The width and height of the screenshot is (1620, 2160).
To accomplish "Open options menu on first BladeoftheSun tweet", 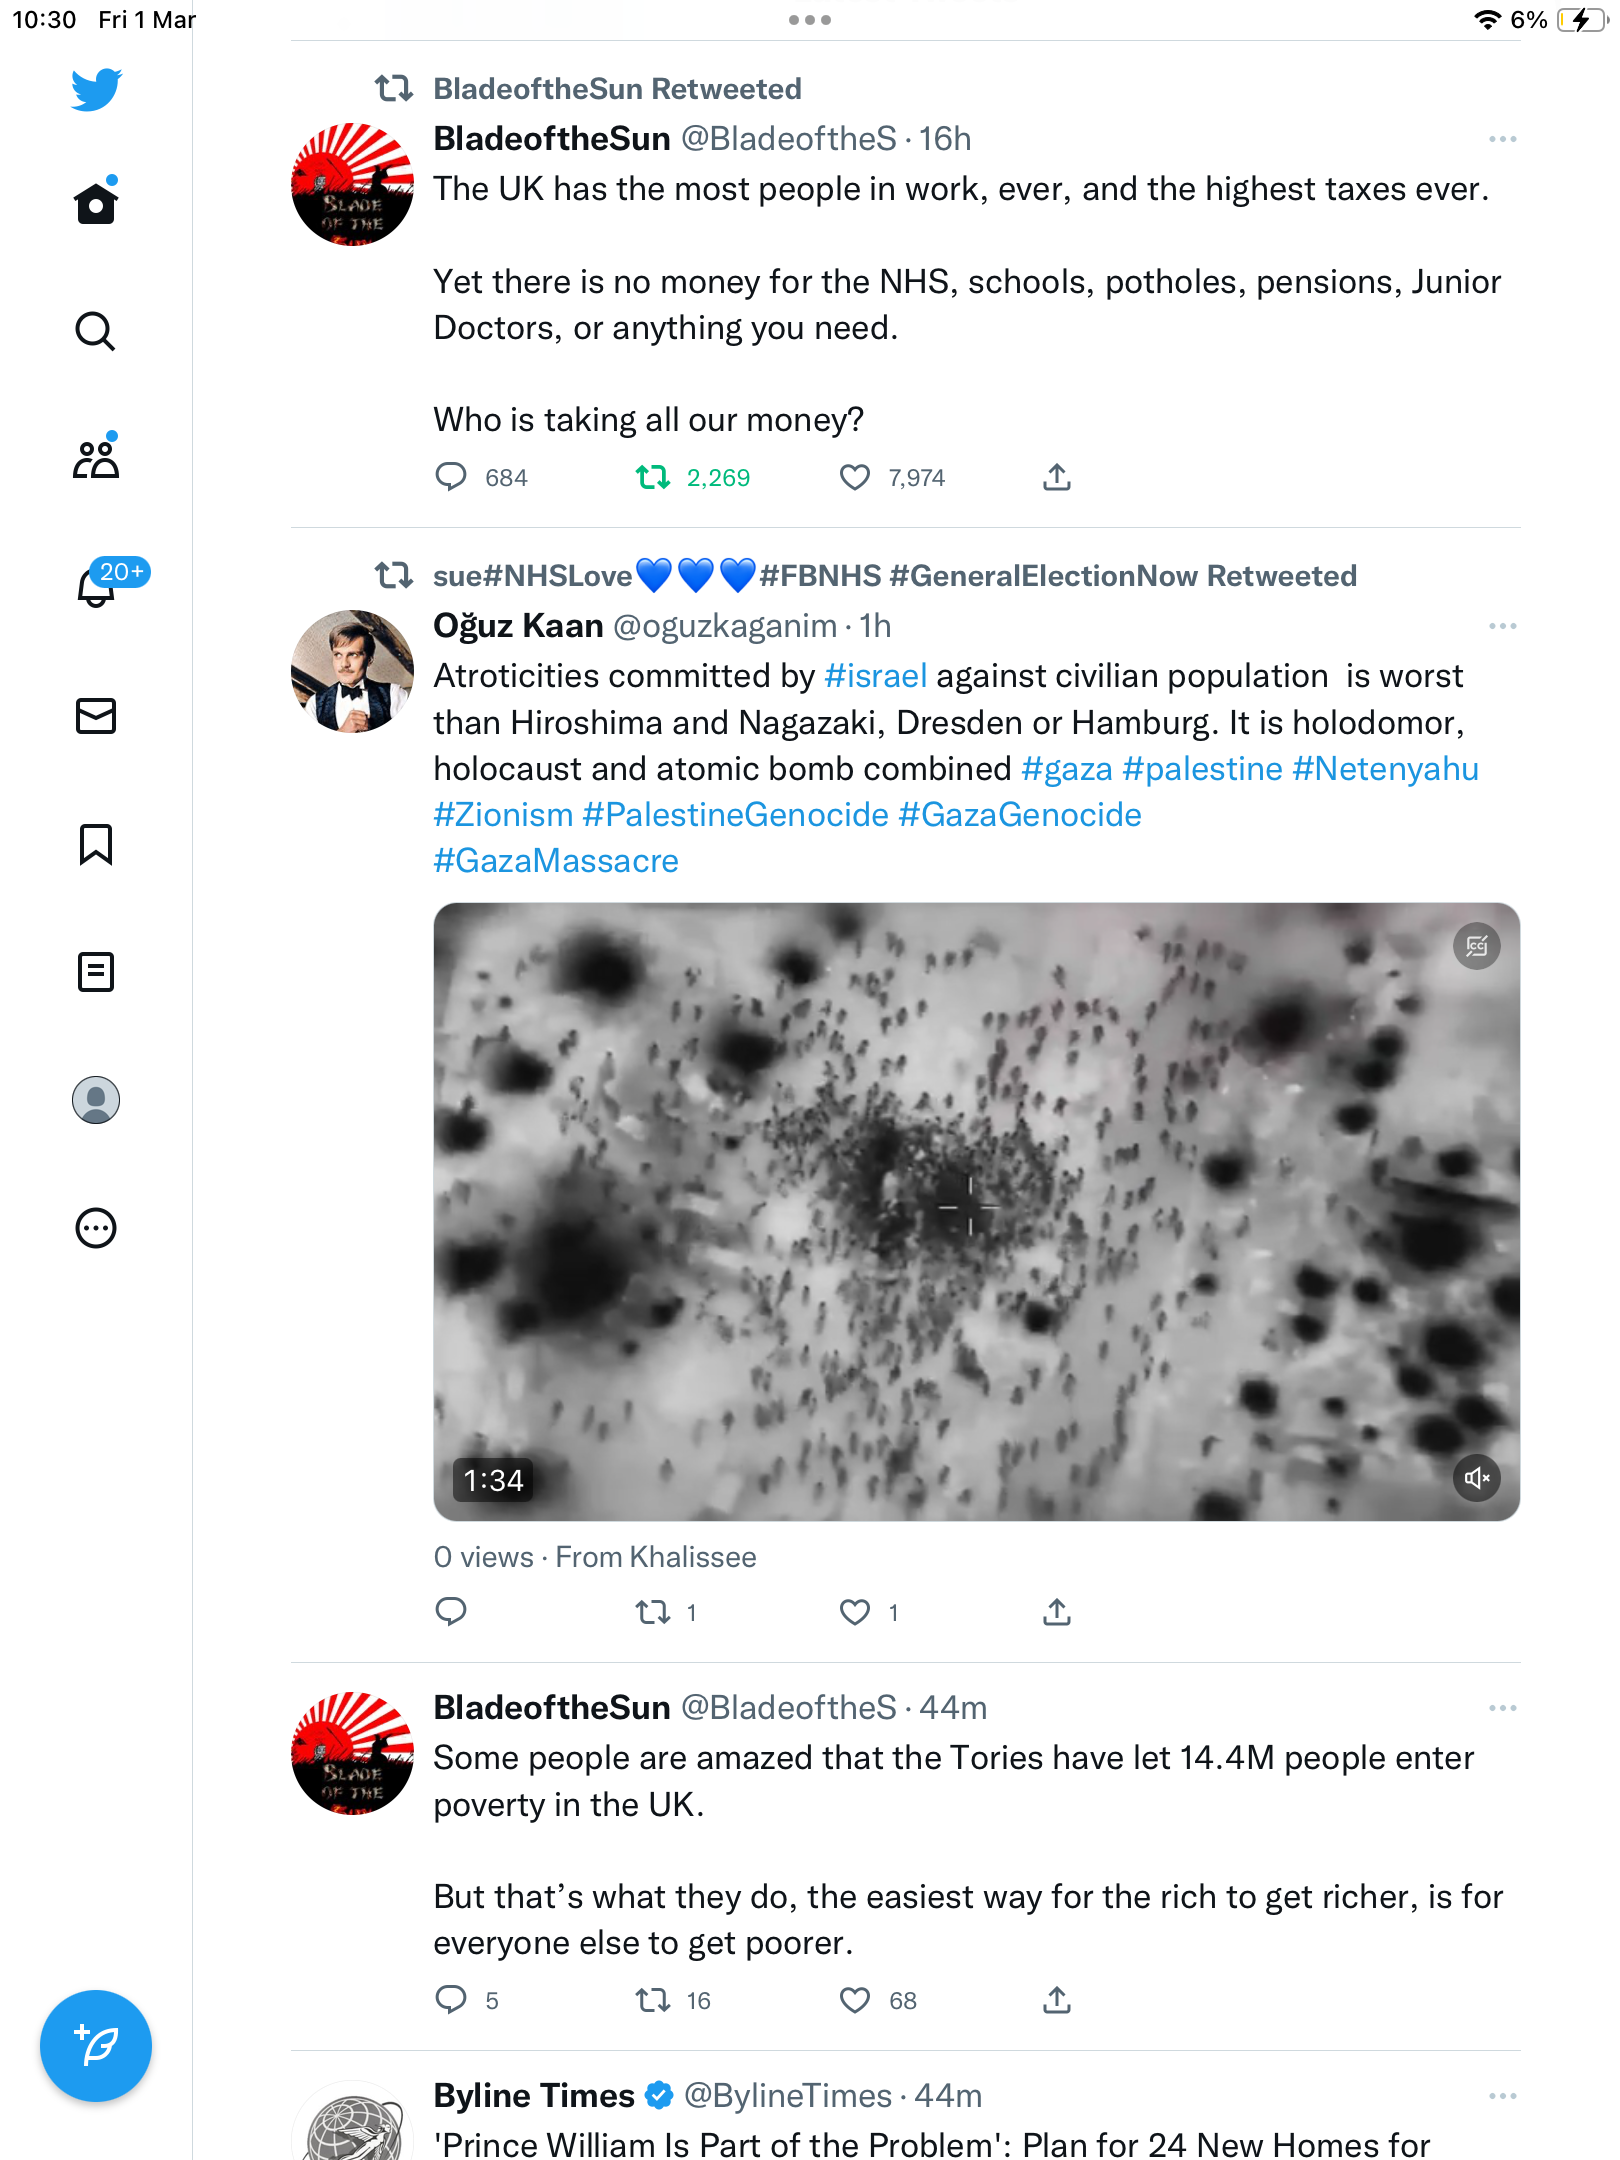I will [1503, 139].
